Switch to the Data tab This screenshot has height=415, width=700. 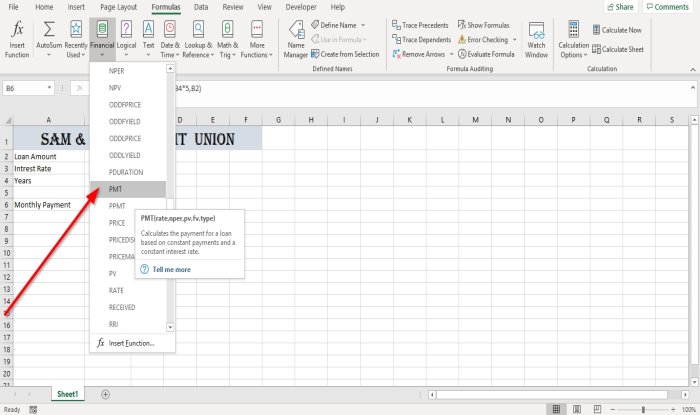pyautogui.click(x=201, y=7)
